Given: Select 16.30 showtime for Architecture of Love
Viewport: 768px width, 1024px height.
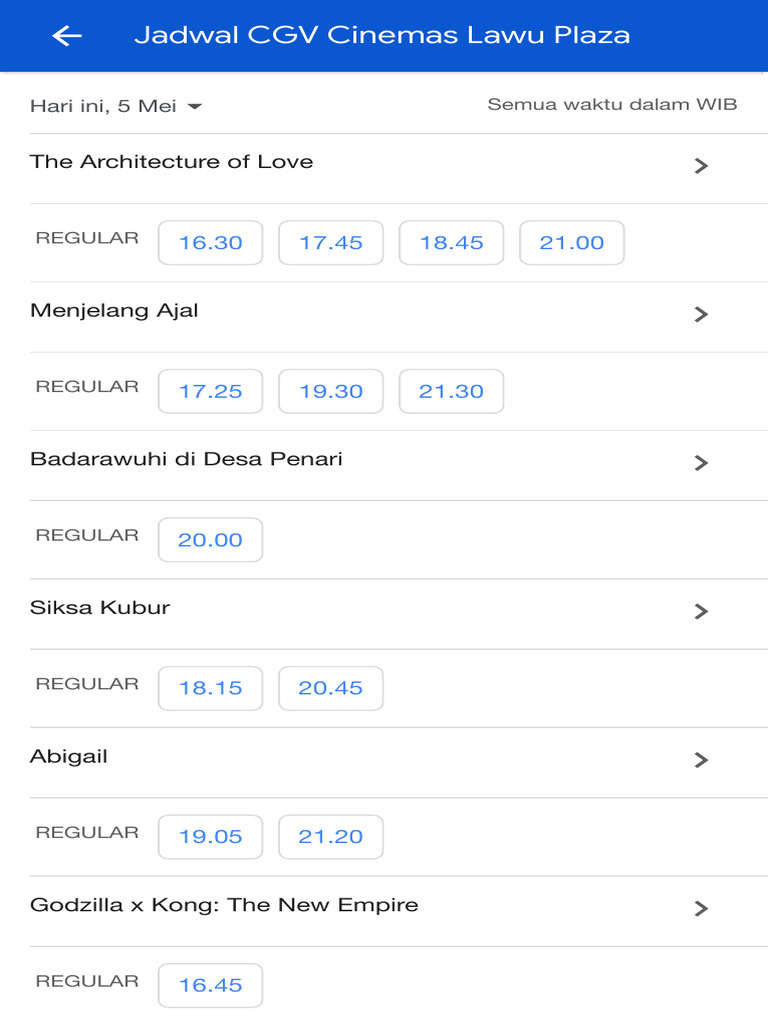Looking at the screenshot, I should click(210, 243).
